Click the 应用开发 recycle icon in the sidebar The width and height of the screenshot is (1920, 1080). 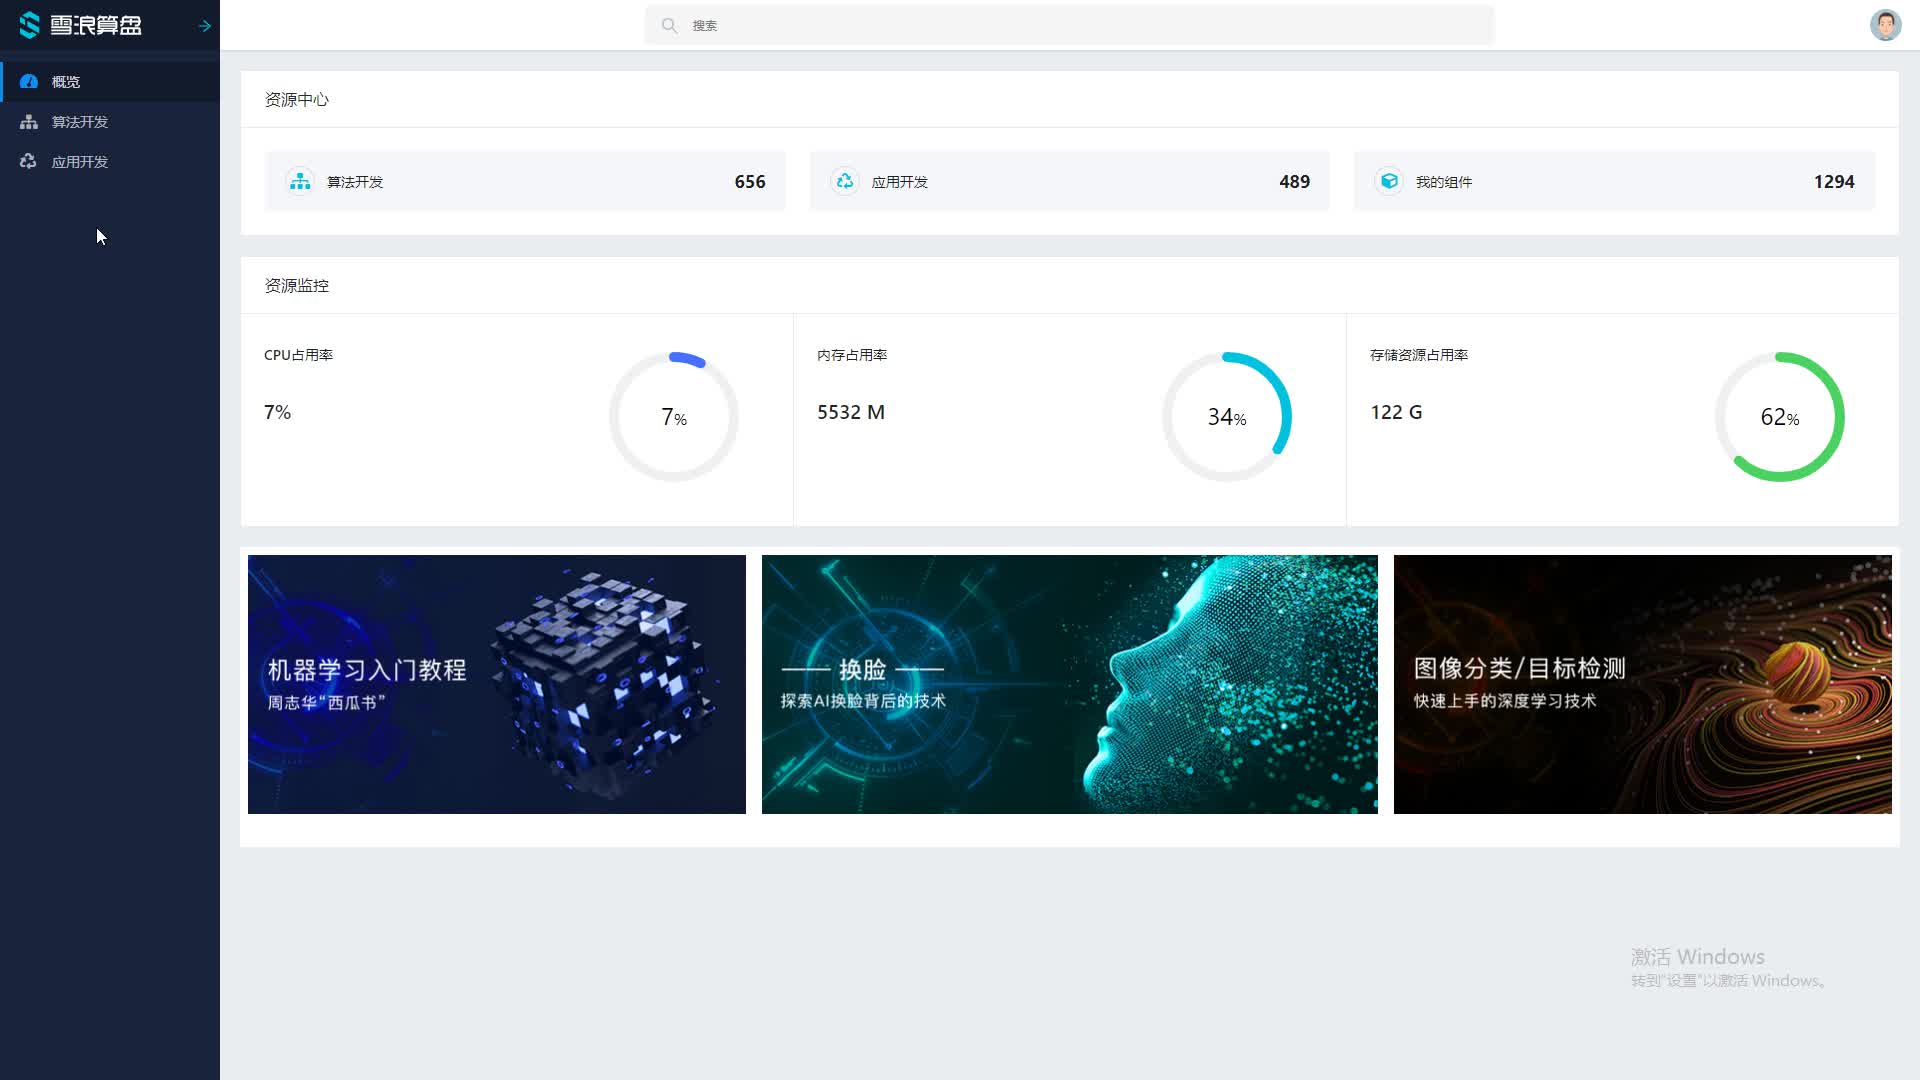pos(29,162)
